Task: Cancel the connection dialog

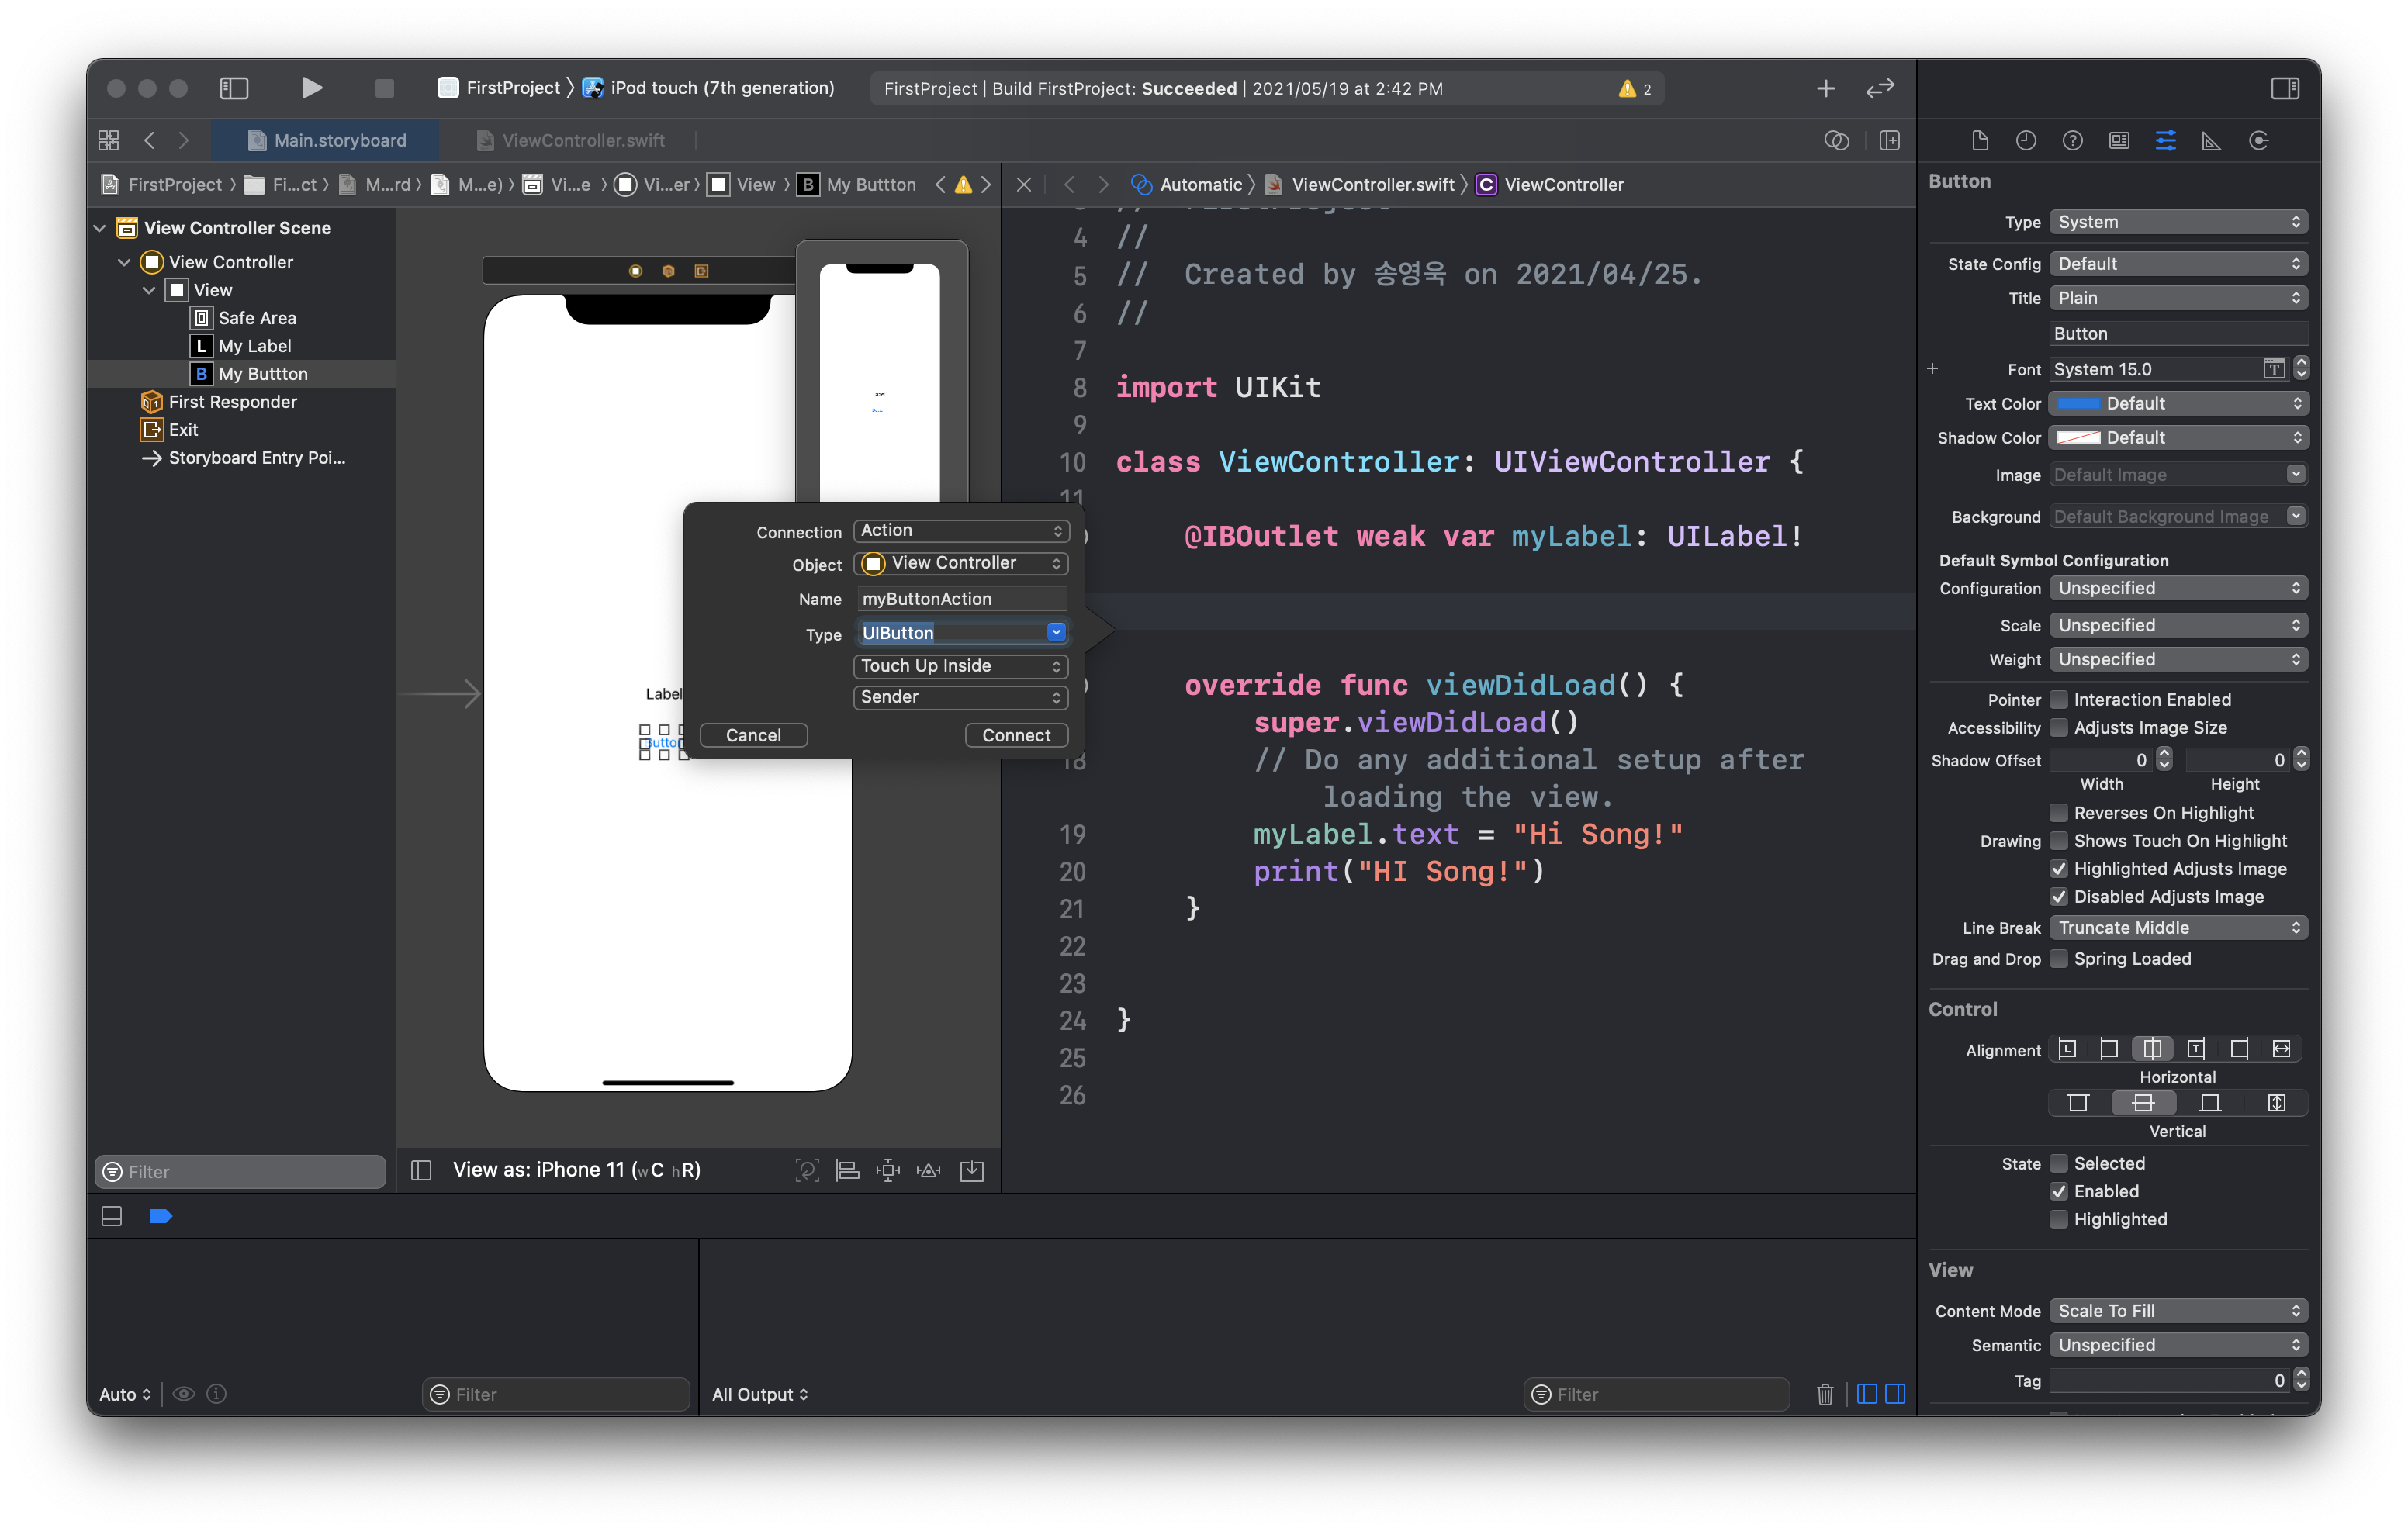Action: tap(753, 735)
